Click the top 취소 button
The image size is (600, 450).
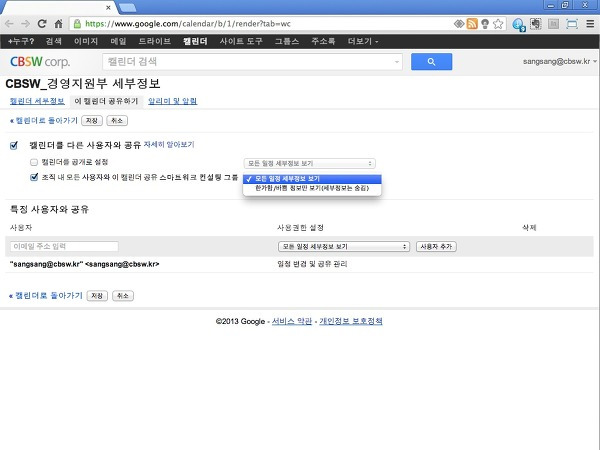point(117,121)
